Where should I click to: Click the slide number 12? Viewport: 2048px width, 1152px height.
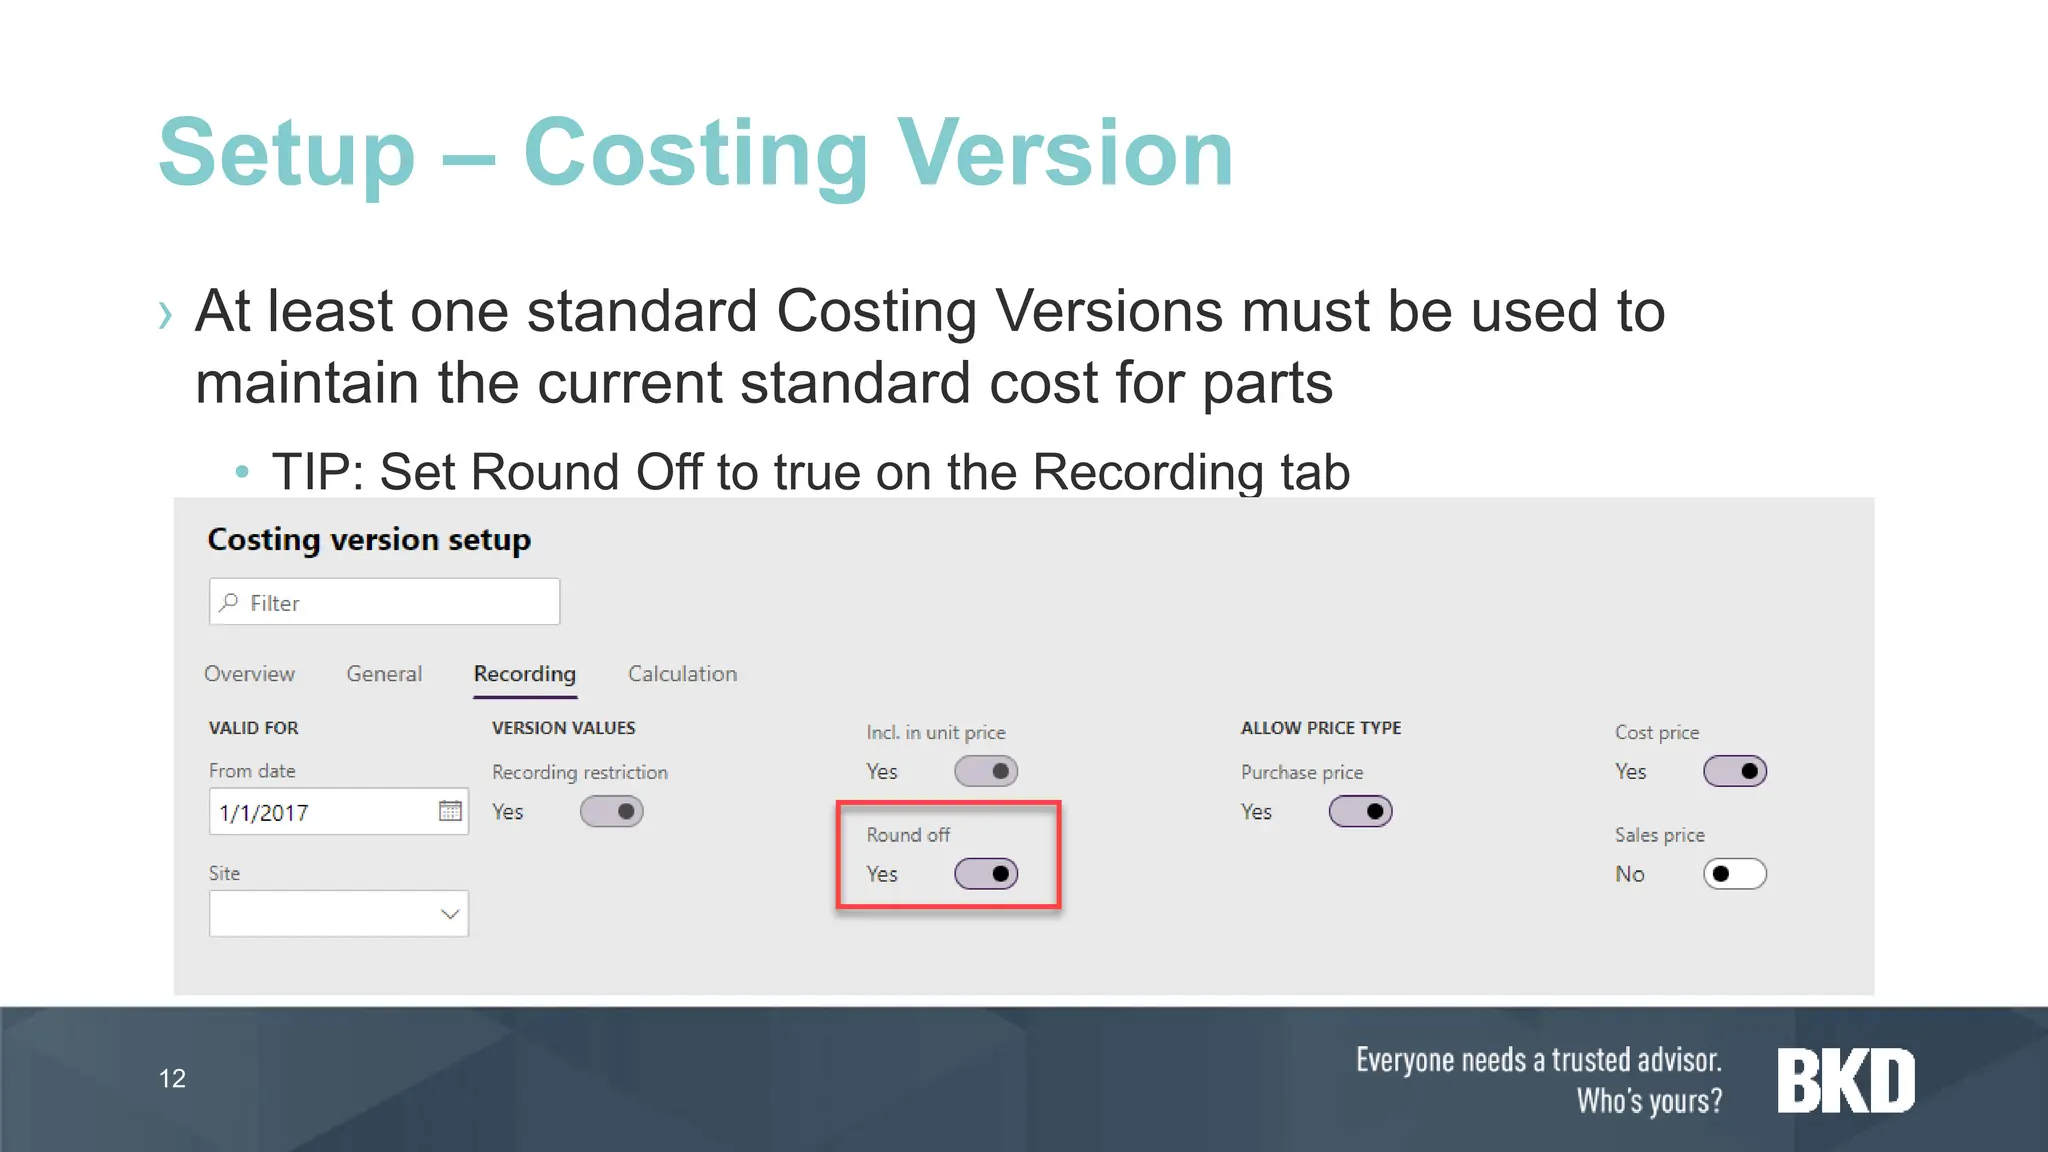coord(172,1078)
